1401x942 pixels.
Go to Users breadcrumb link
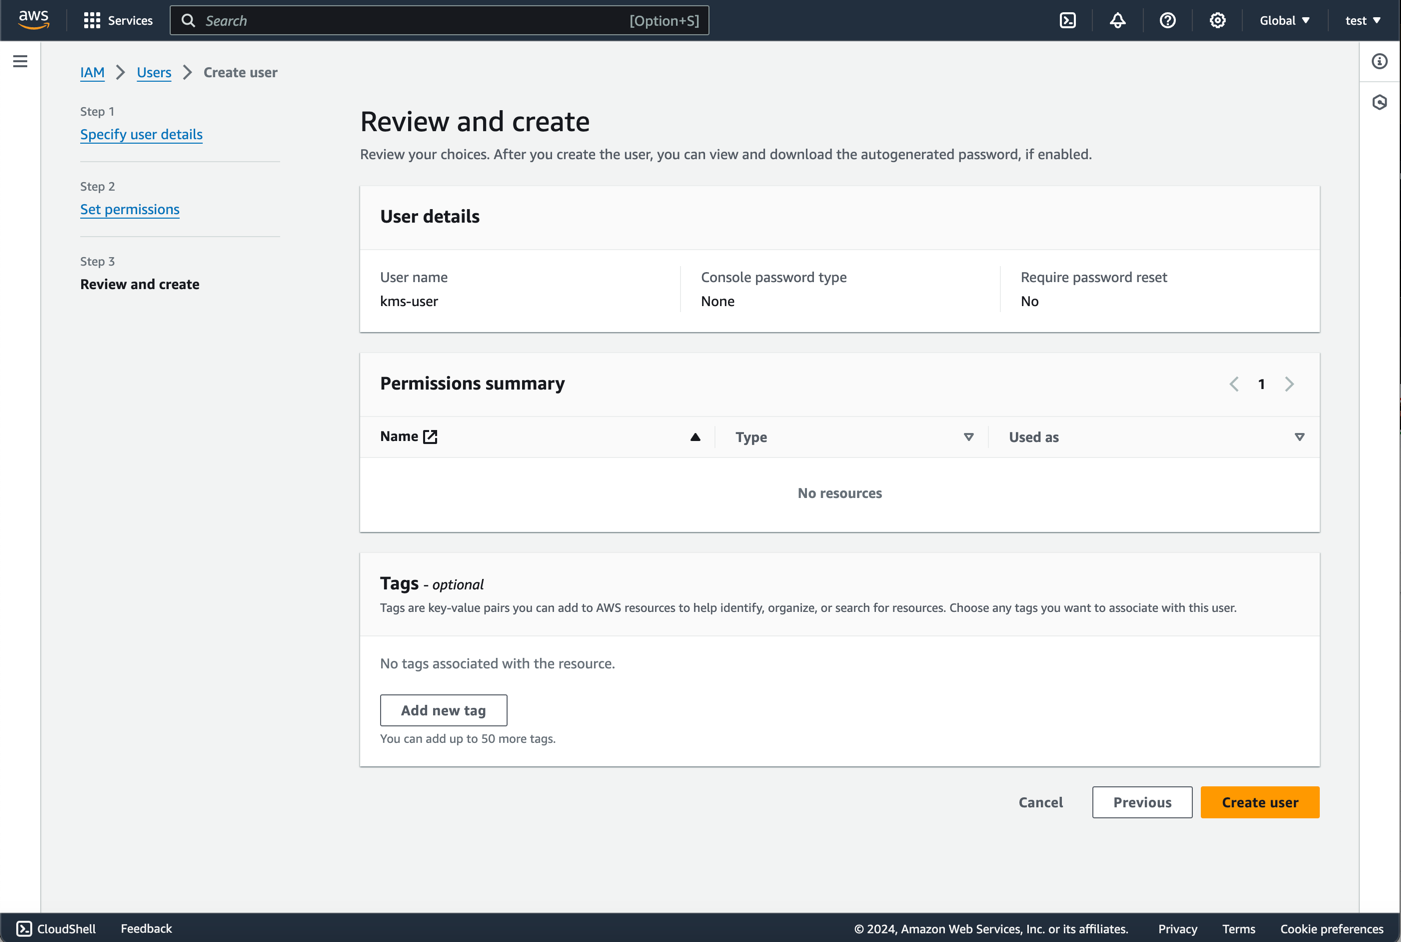click(154, 72)
